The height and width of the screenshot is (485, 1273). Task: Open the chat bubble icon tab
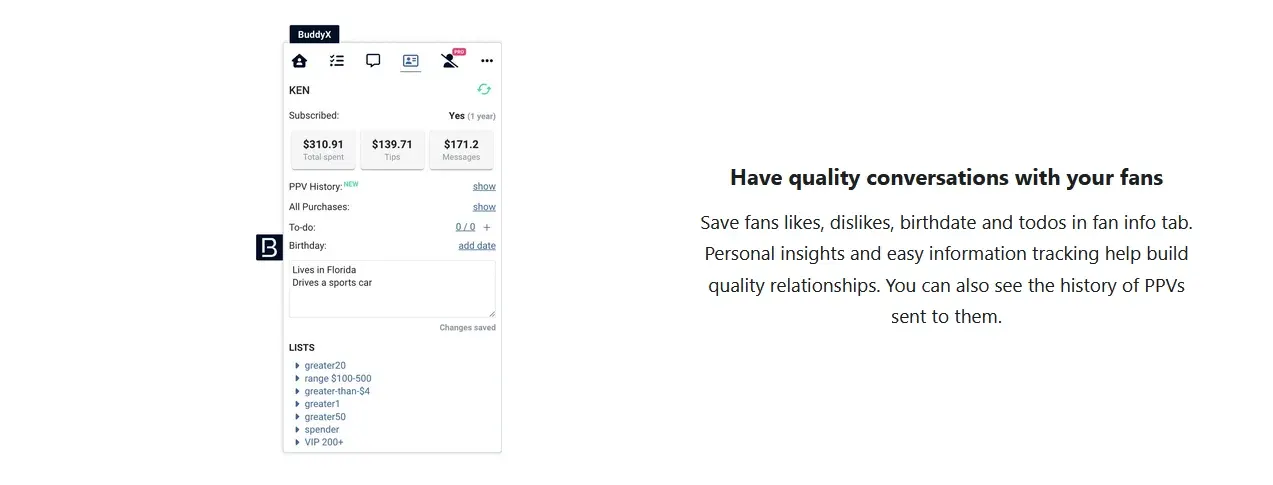[373, 61]
